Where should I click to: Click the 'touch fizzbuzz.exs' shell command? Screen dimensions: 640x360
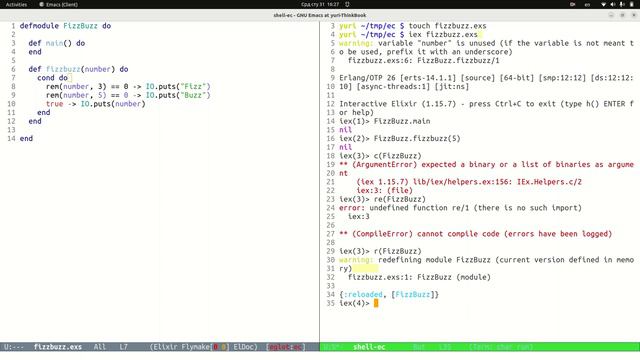[447, 26]
